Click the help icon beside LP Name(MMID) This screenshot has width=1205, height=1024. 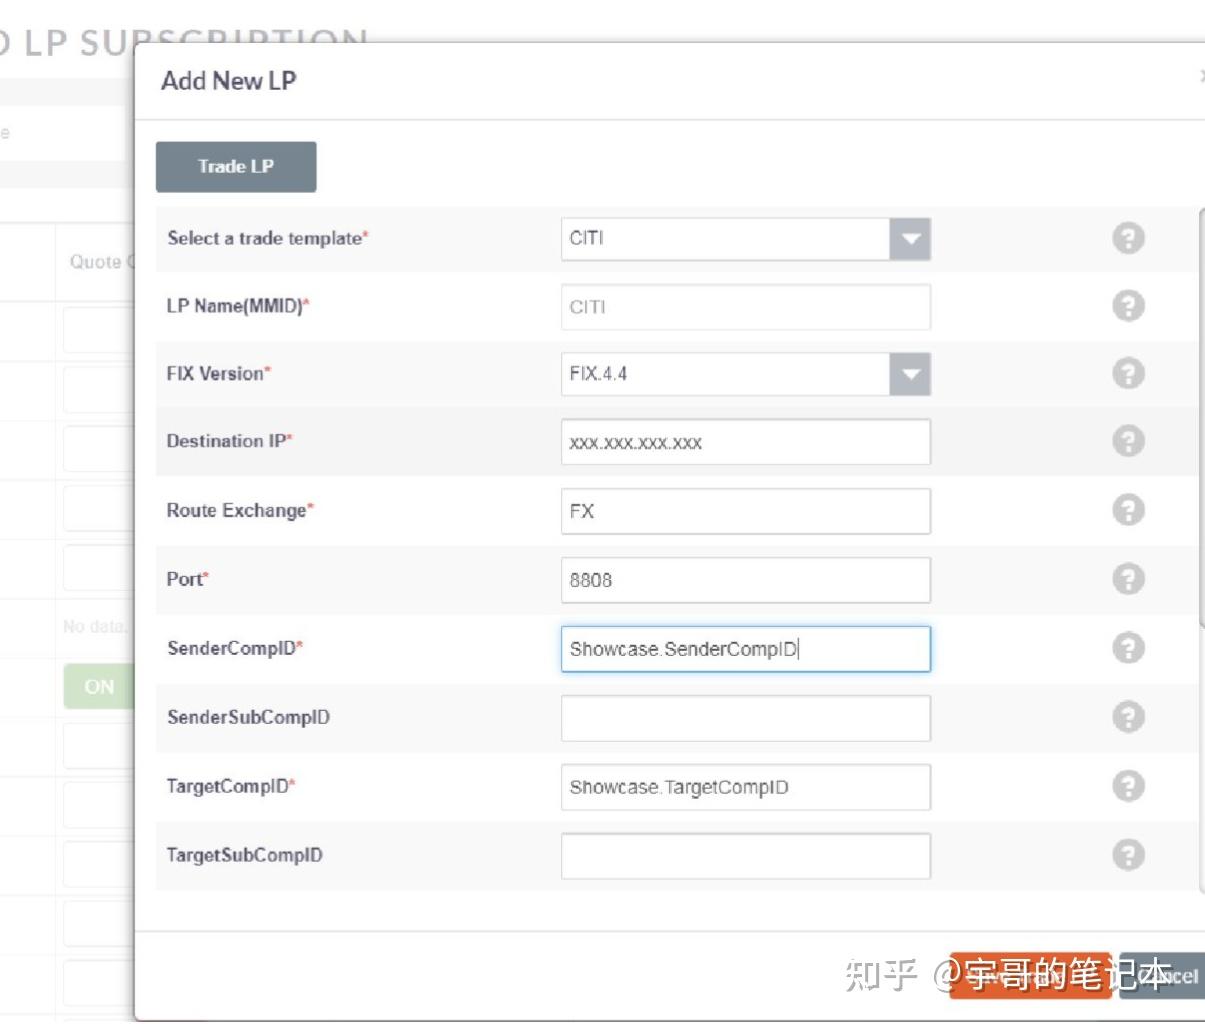1127,307
